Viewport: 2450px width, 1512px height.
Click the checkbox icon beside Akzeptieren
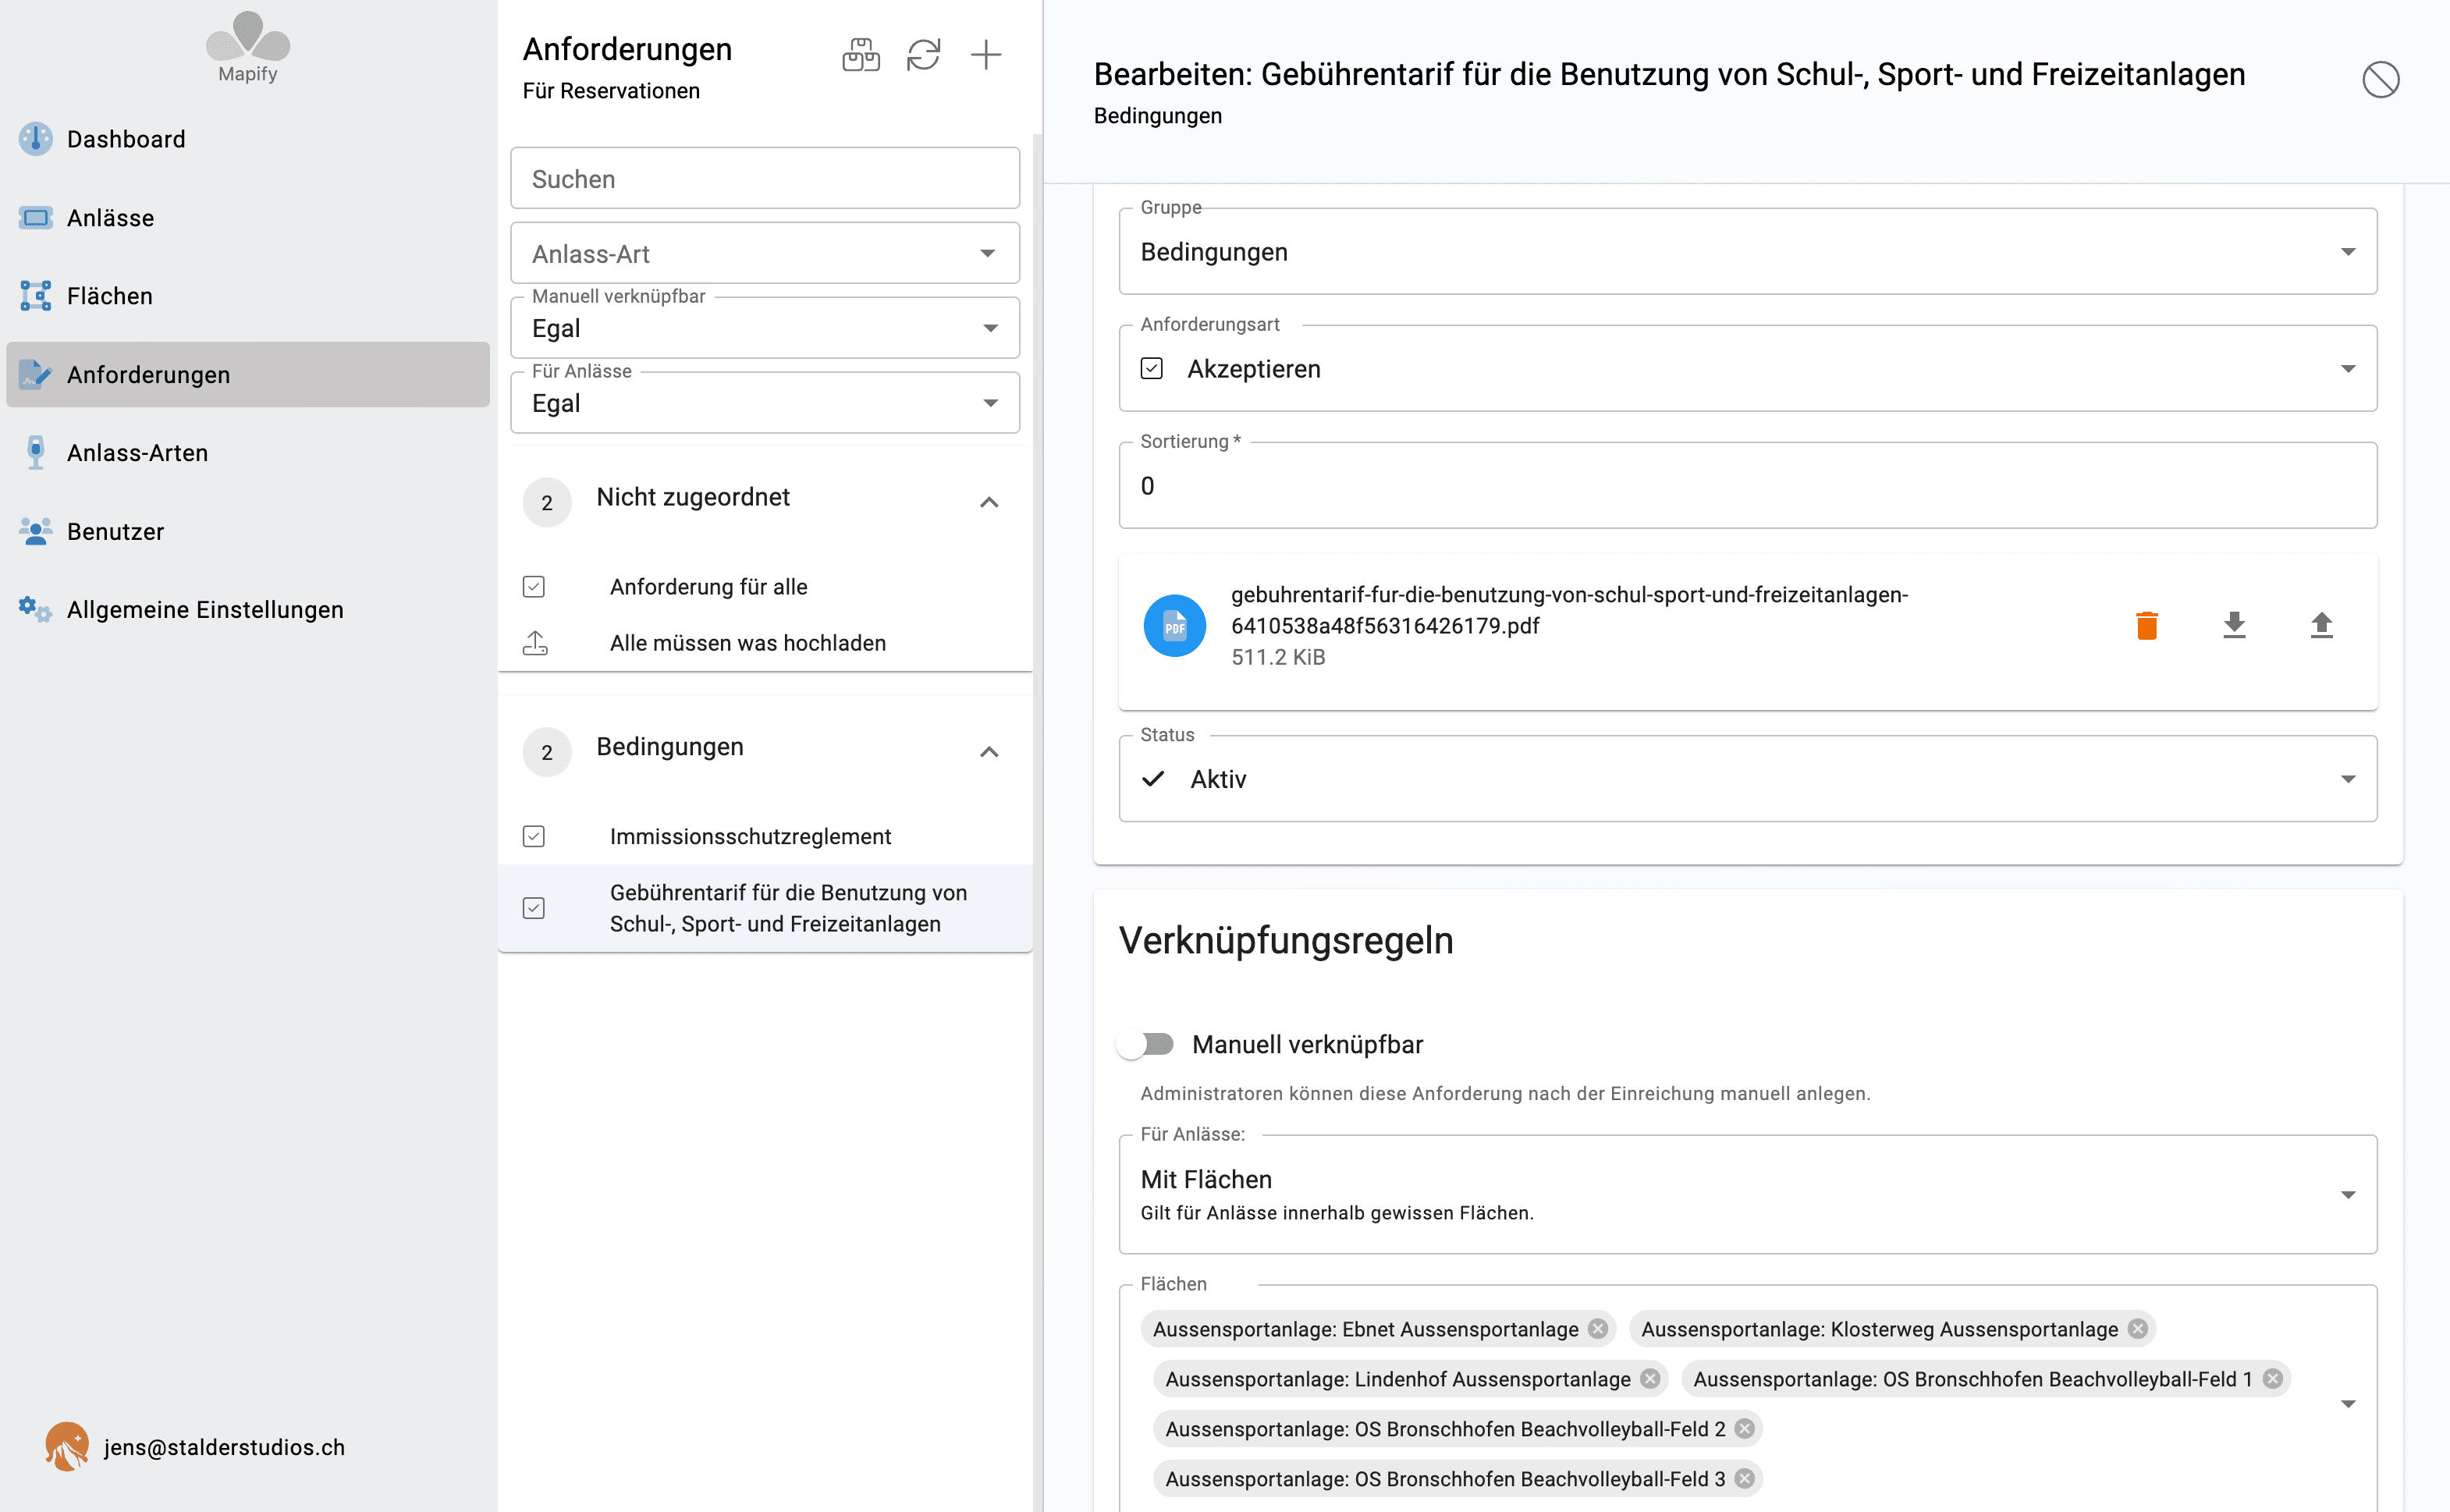coord(1151,369)
